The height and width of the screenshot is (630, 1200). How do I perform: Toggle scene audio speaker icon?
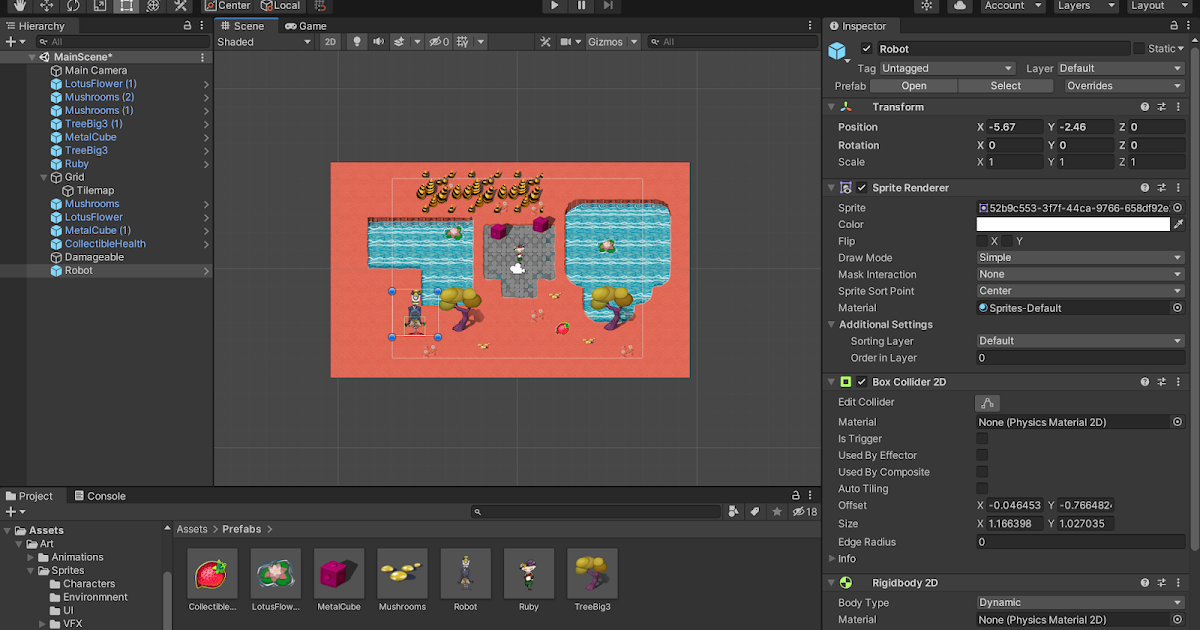point(378,42)
